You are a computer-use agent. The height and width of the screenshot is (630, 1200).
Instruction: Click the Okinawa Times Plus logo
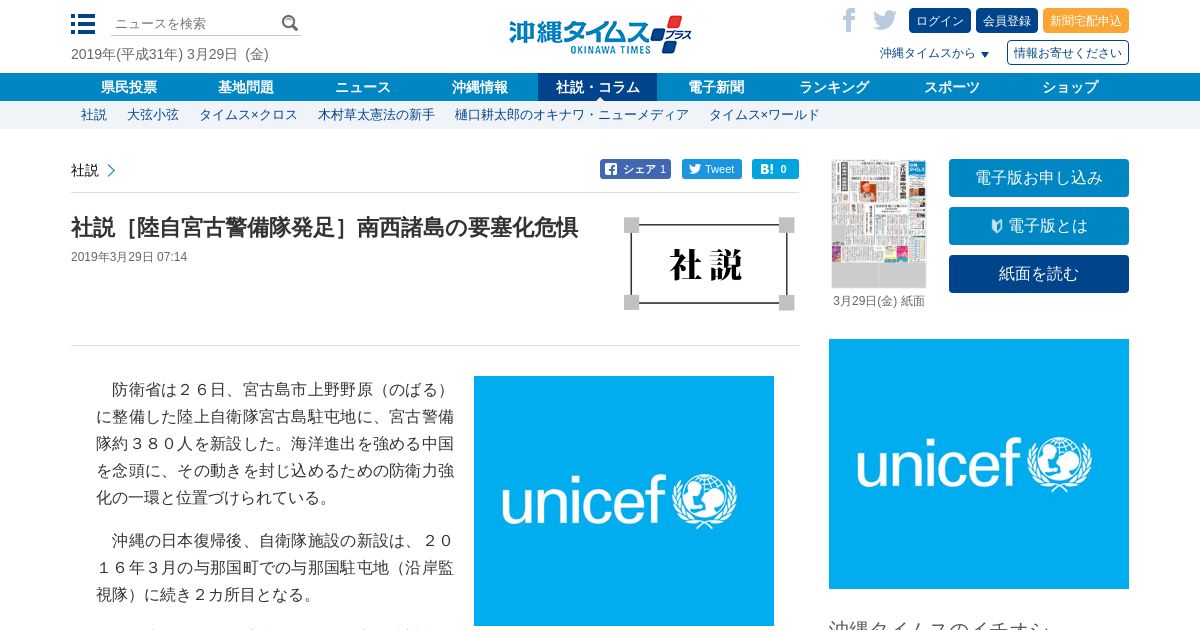(x=600, y=35)
